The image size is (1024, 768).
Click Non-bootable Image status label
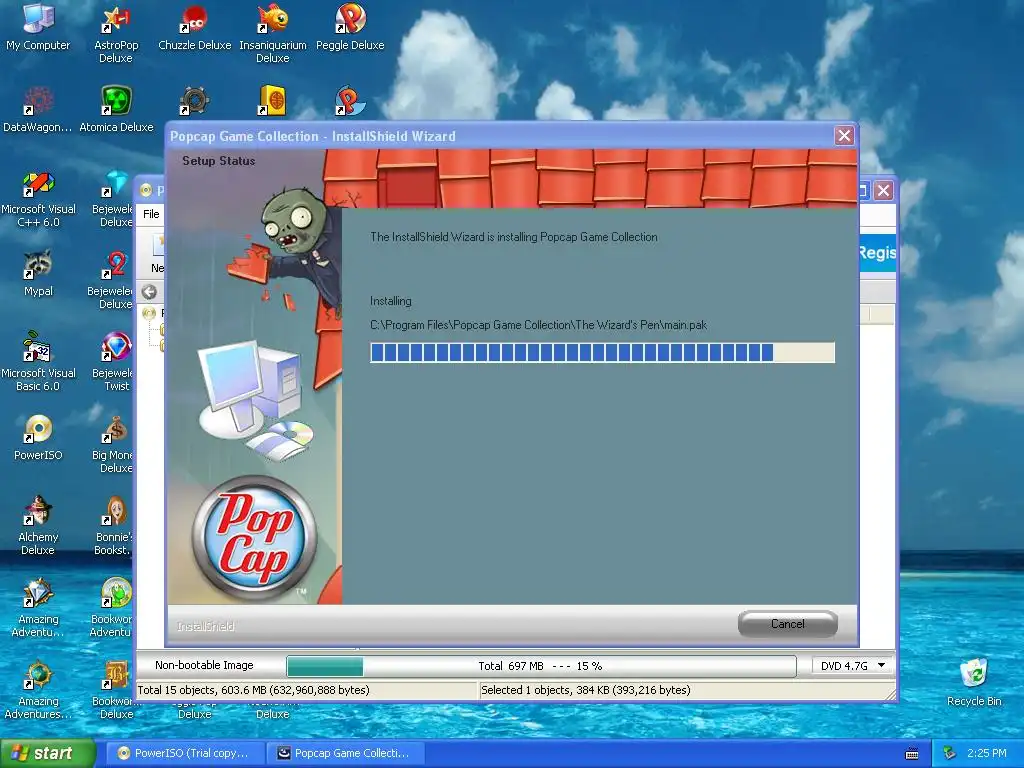coord(204,665)
